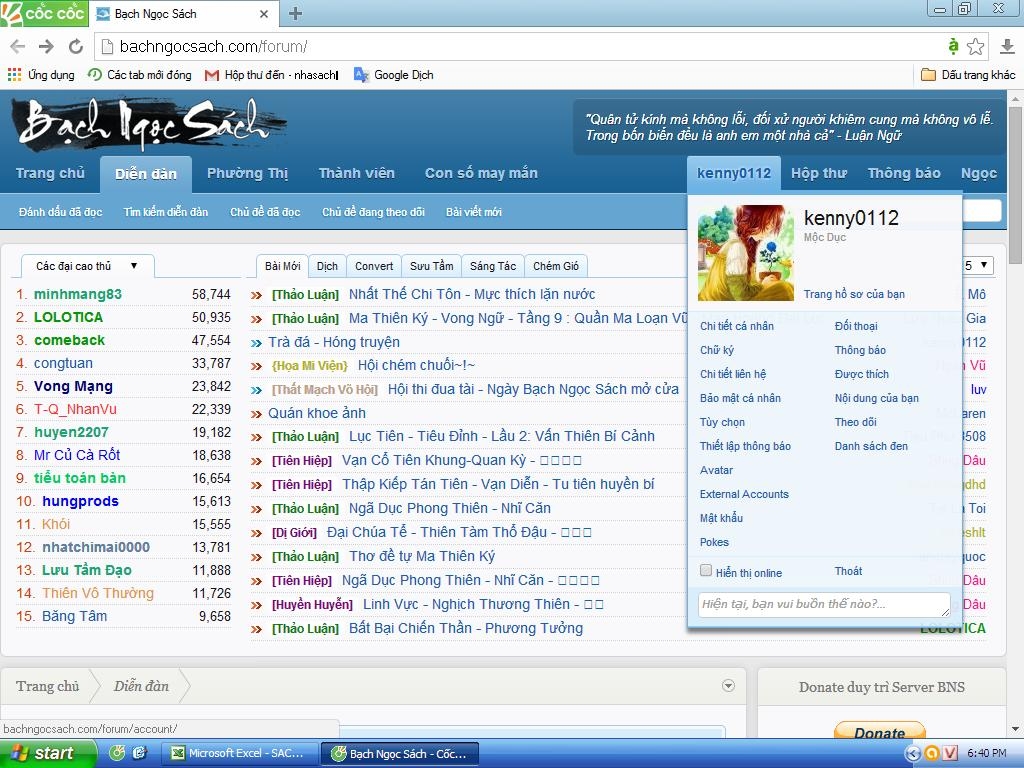Image resolution: width=1024 pixels, height=768 pixels.
Task: Open the Mật khẩu settings link
Action: click(721, 518)
